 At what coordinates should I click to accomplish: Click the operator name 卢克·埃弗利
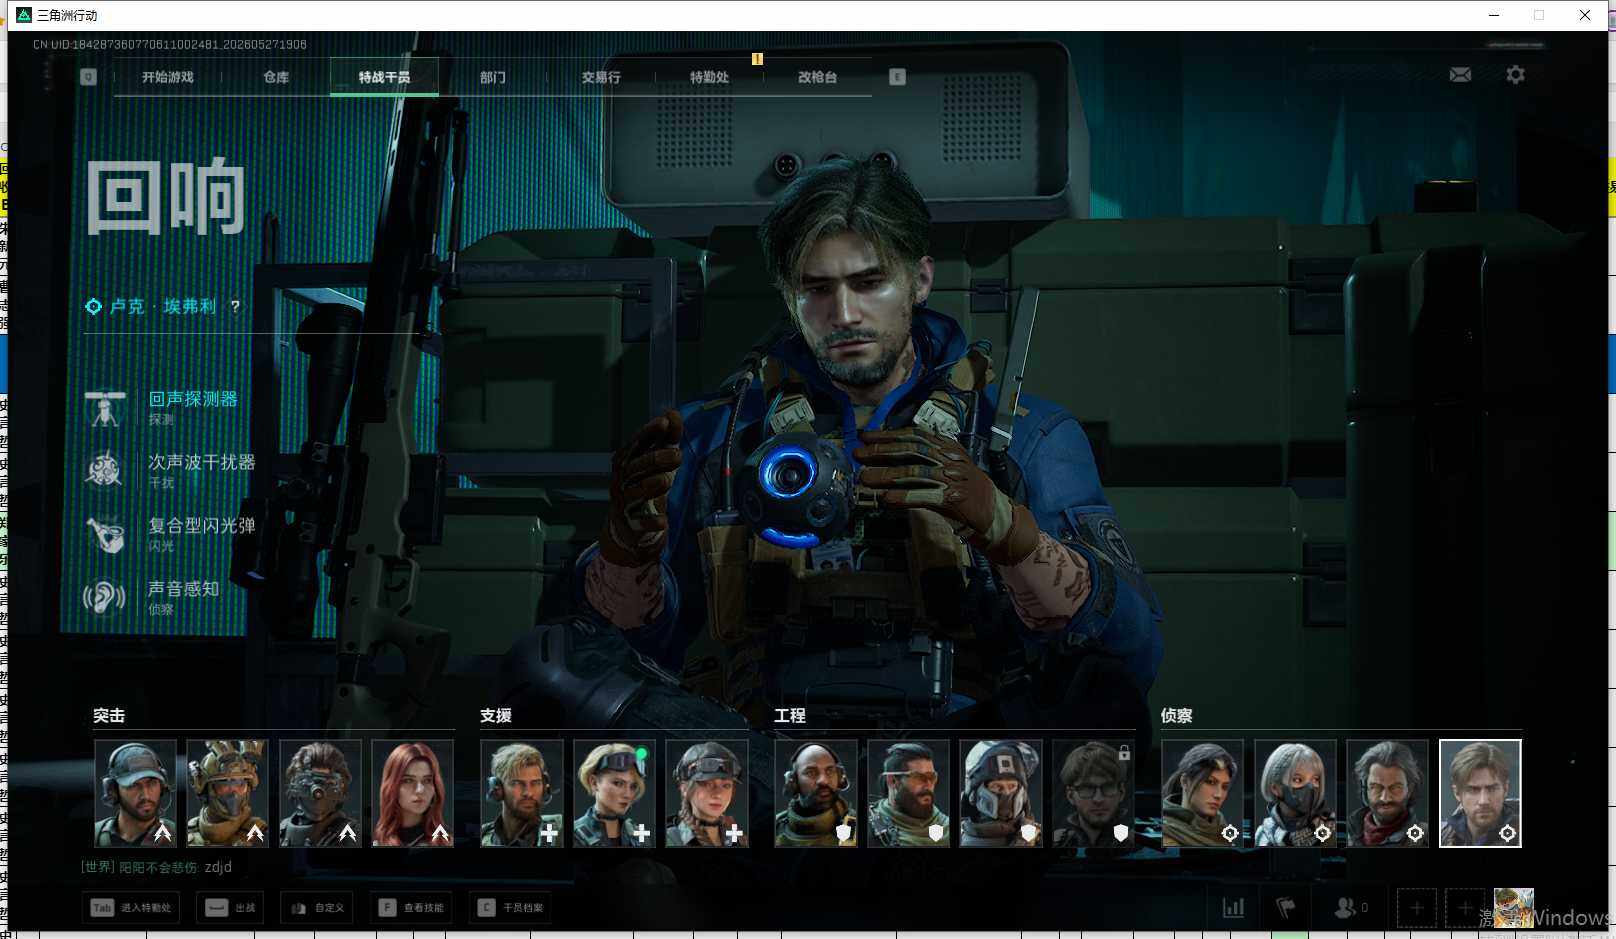[x=163, y=307]
